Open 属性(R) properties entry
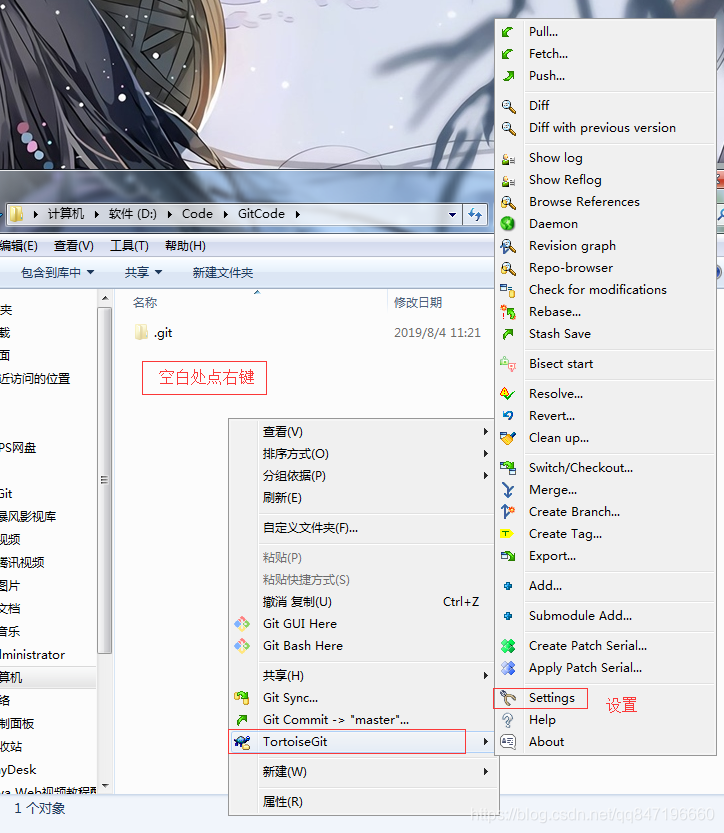This screenshot has width=724, height=833. (x=283, y=802)
